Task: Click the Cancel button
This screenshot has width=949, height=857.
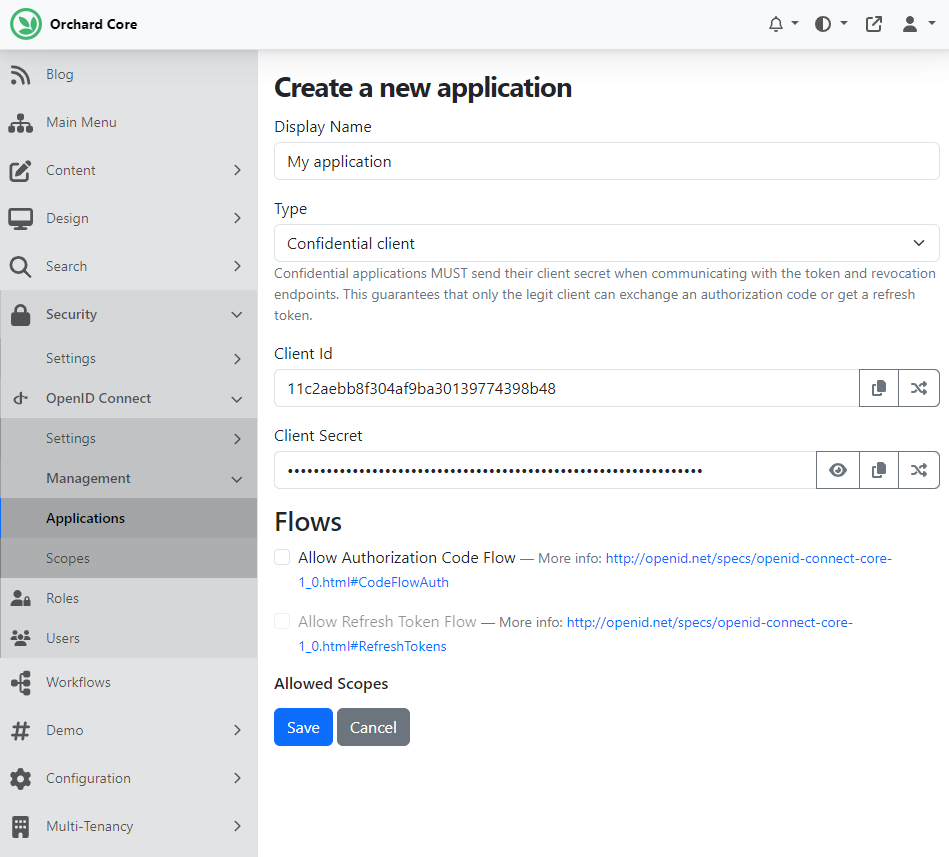Action: [x=373, y=727]
